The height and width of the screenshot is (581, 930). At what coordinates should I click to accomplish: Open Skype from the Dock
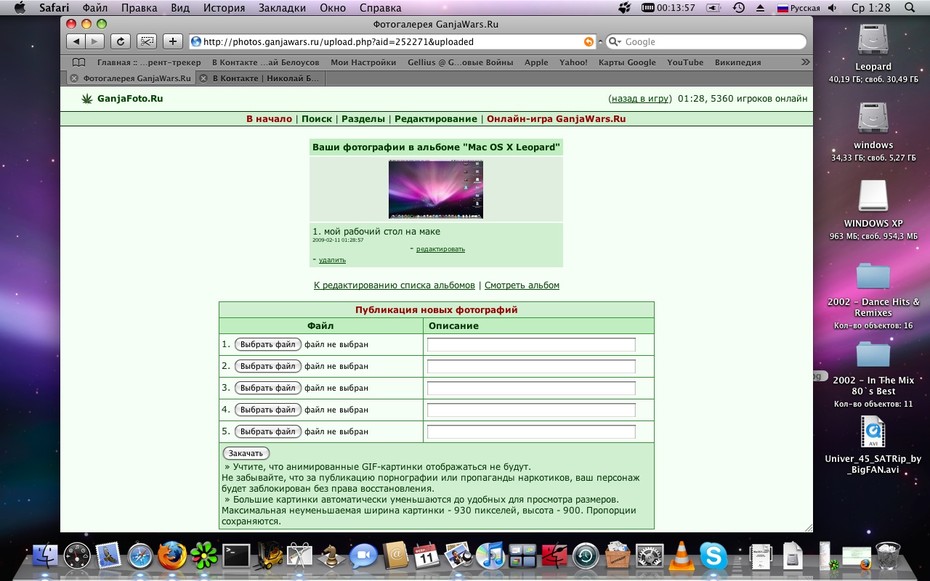tap(713, 556)
